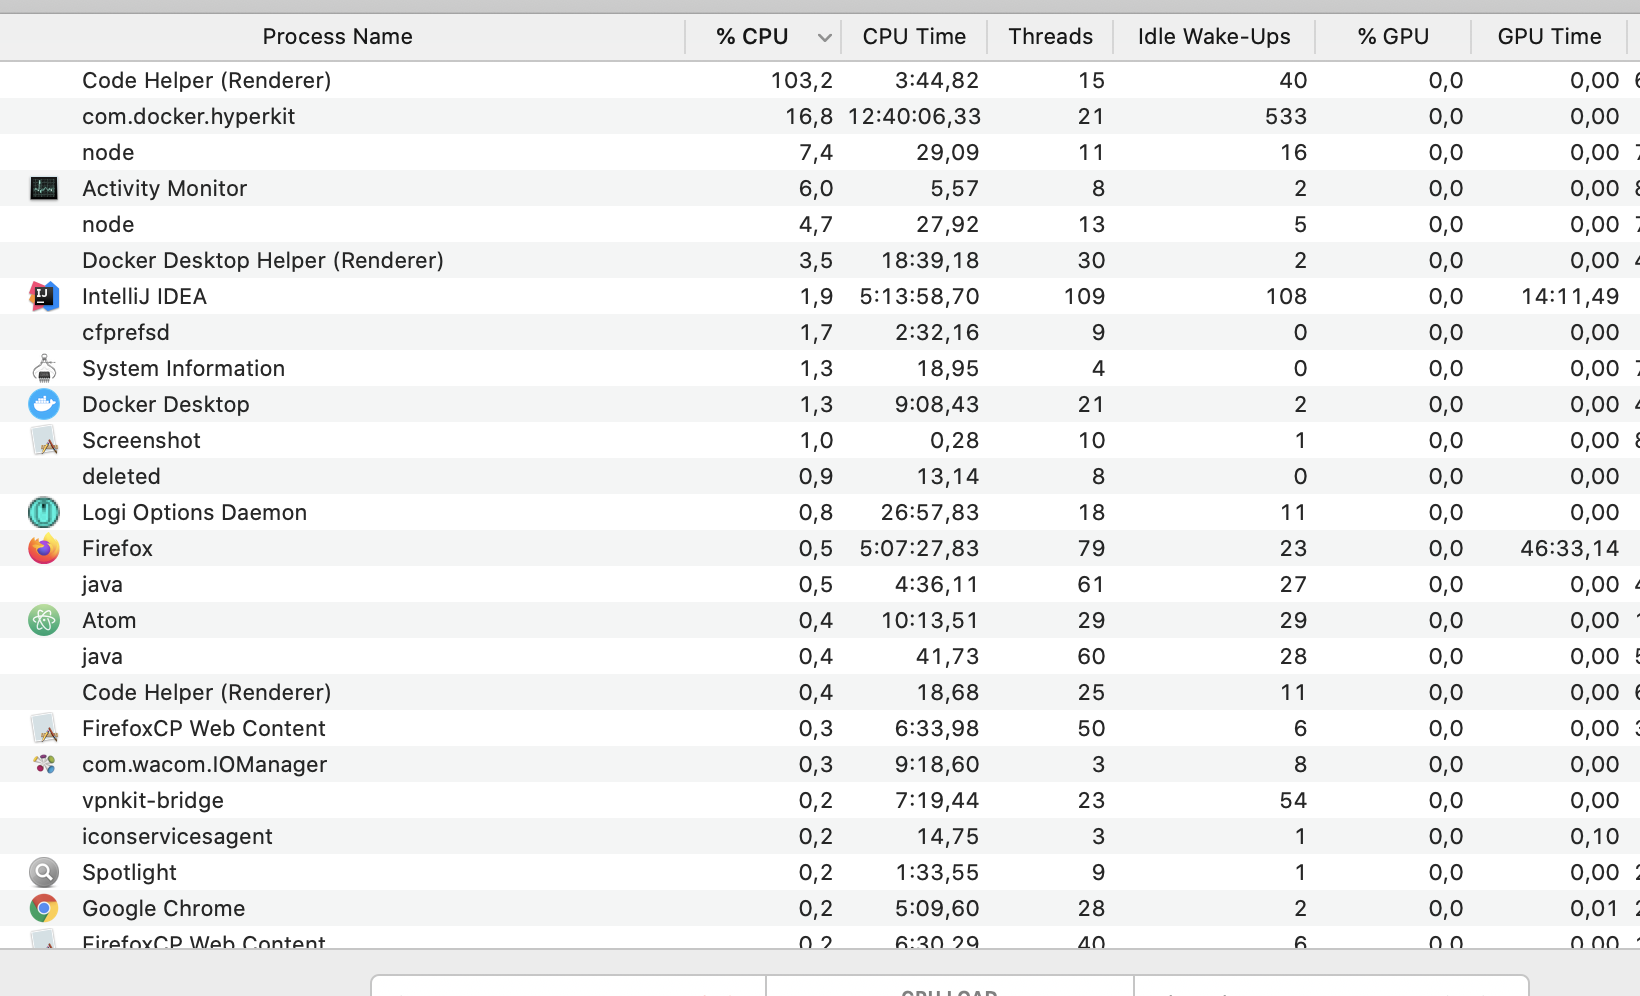Click the Docker Desktop whale icon
This screenshot has width=1640, height=996.
click(x=44, y=404)
